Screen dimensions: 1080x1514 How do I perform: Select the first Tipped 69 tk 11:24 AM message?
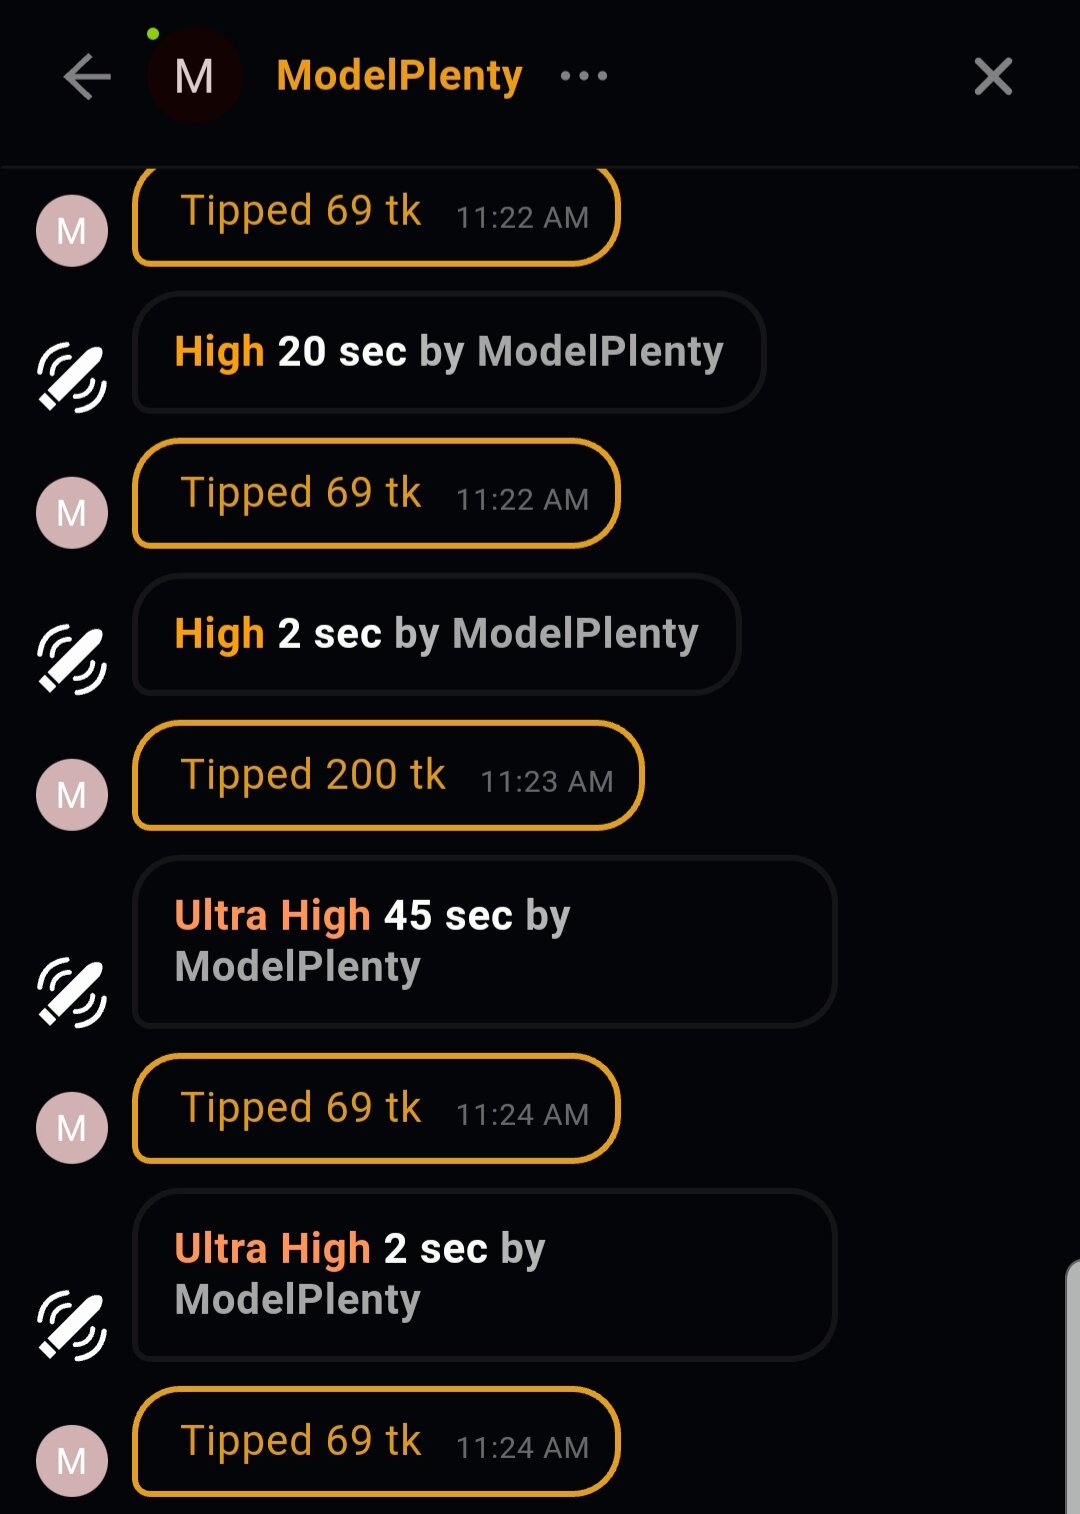pos(376,1109)
